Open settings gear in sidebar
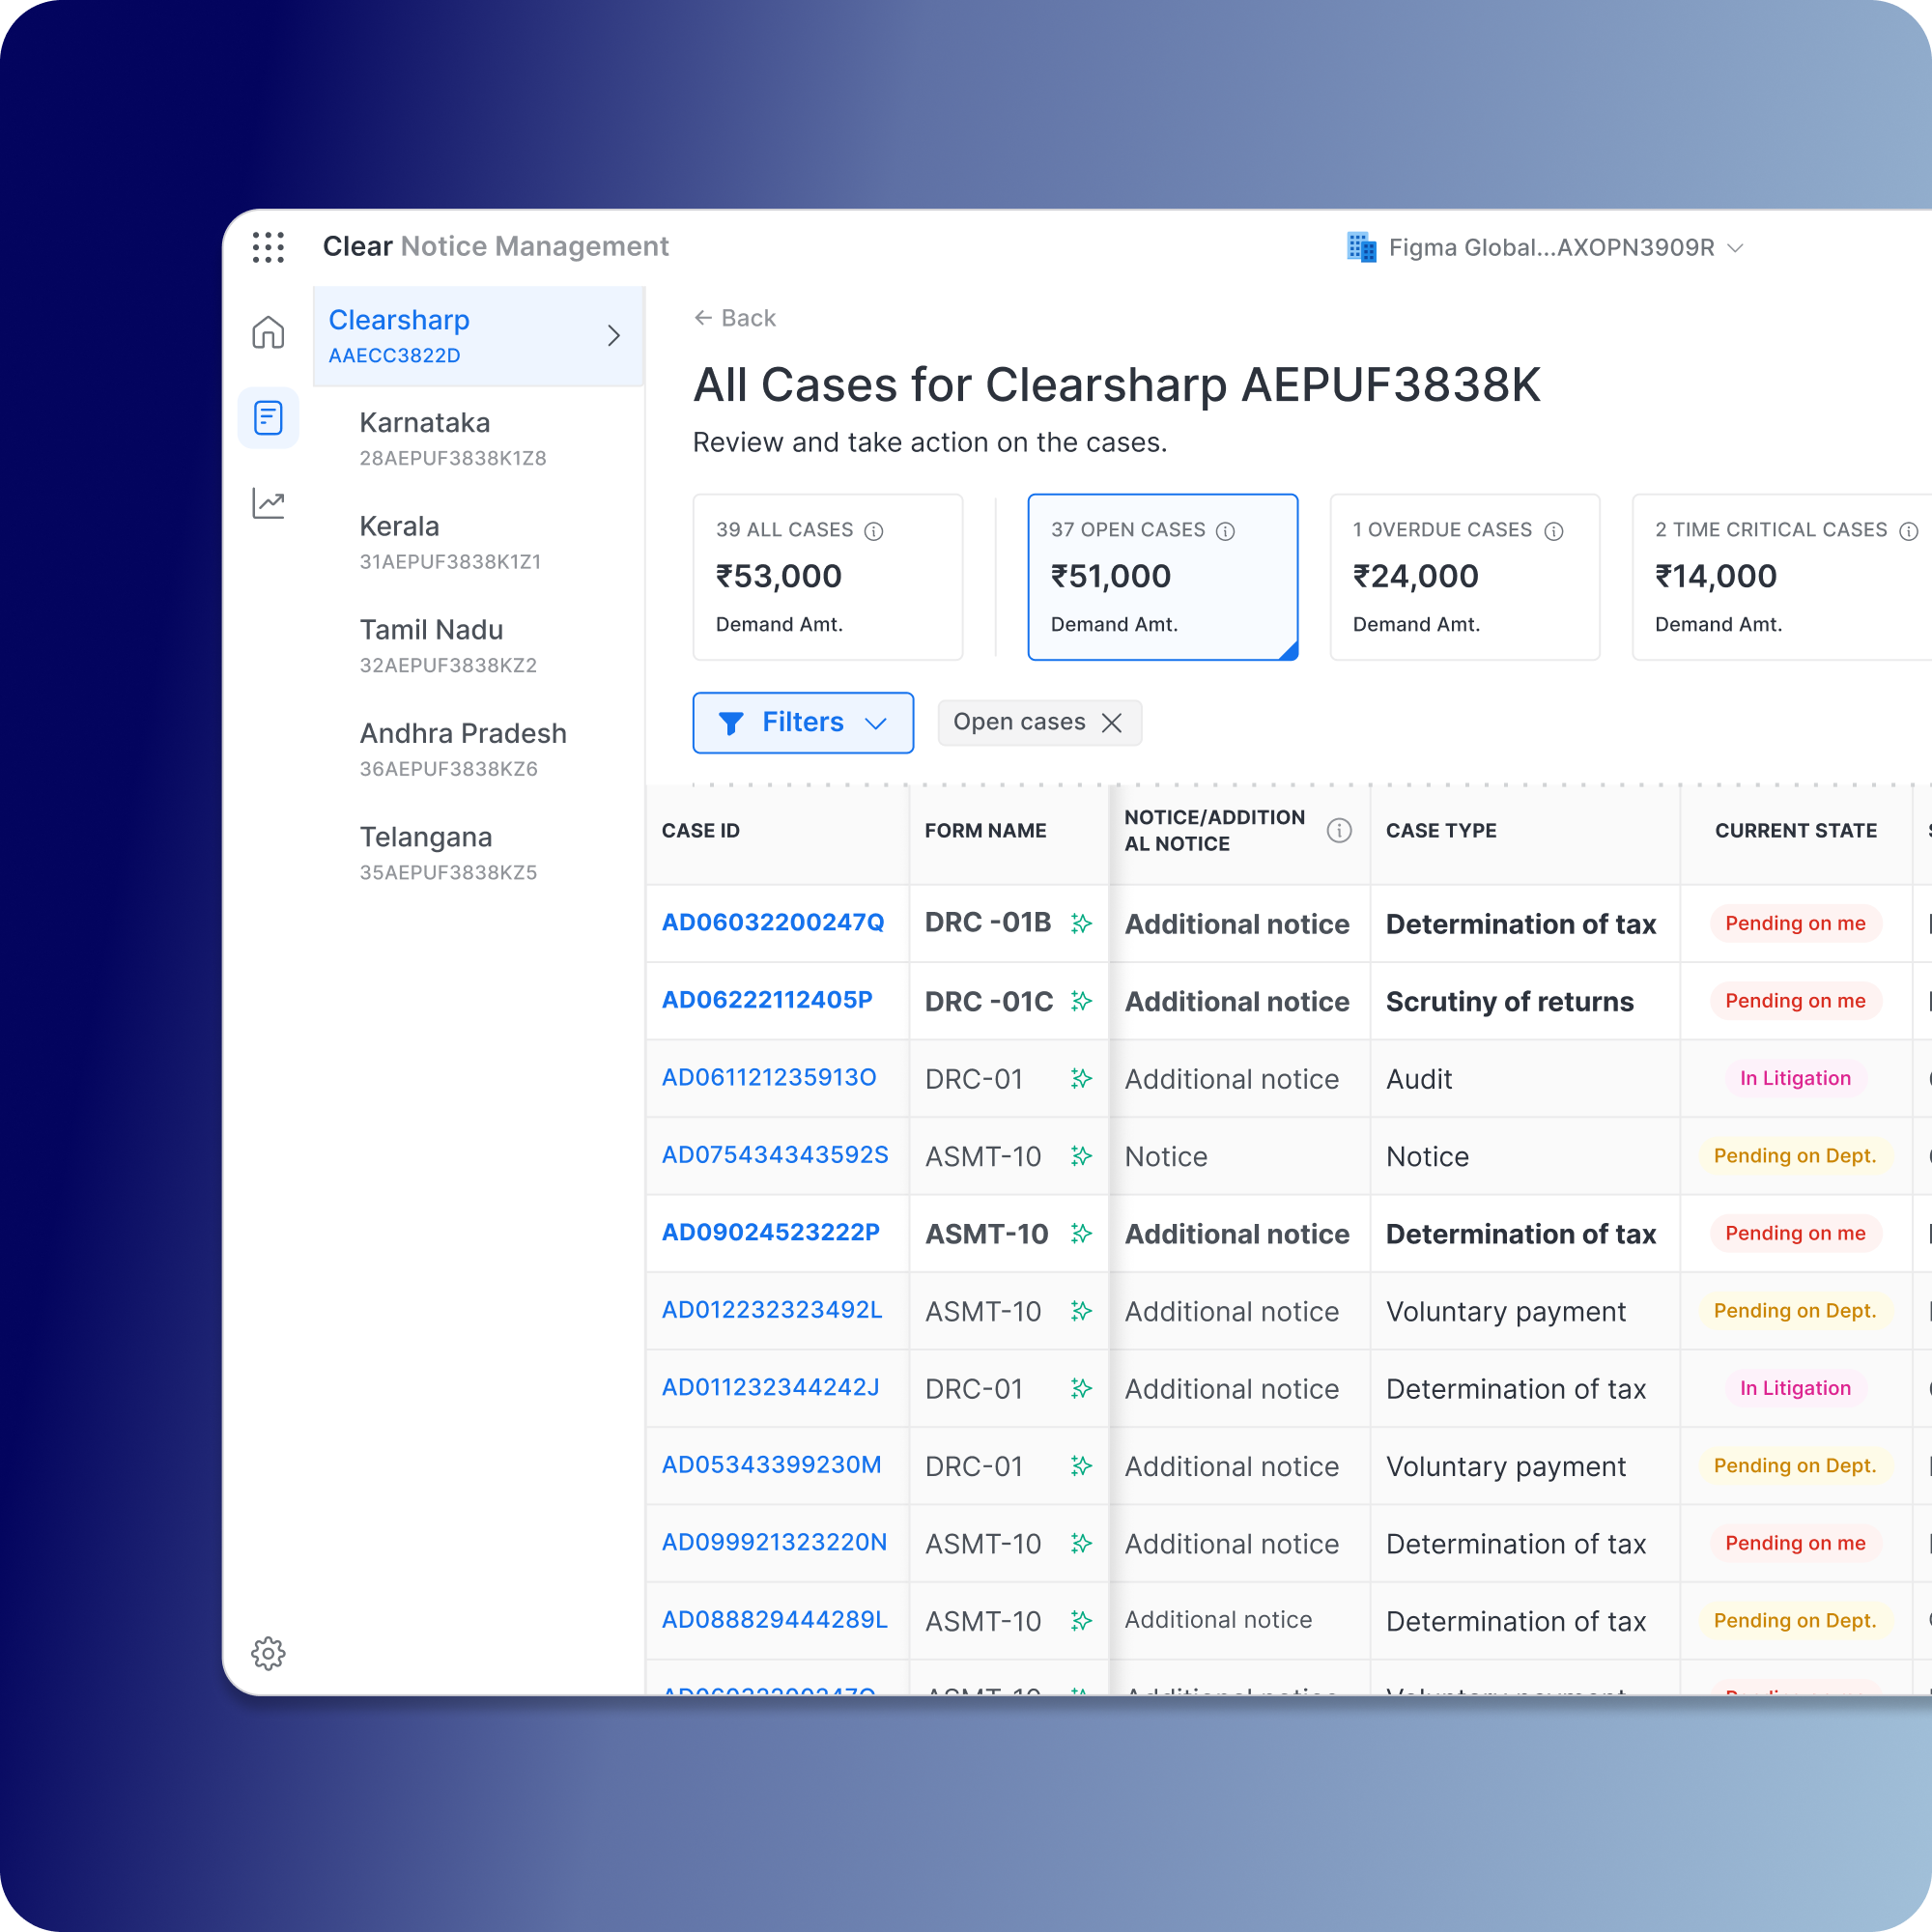This screenshot has width=1932, height=1932. click(x=268, y=1653)
